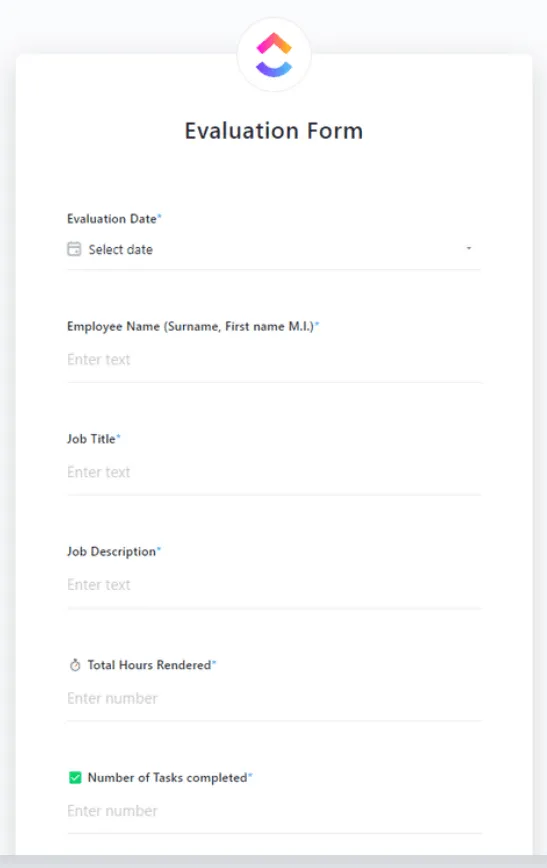Click the Job Description label
The image size is (547, 868).
tap(111, 552)
